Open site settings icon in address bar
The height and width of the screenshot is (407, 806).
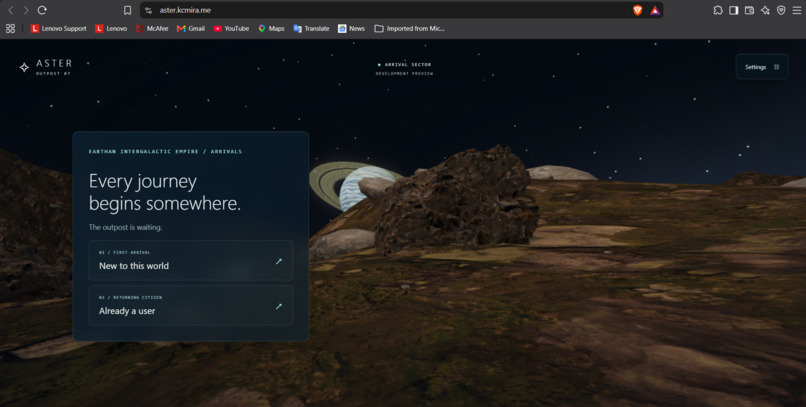[149, 10]
